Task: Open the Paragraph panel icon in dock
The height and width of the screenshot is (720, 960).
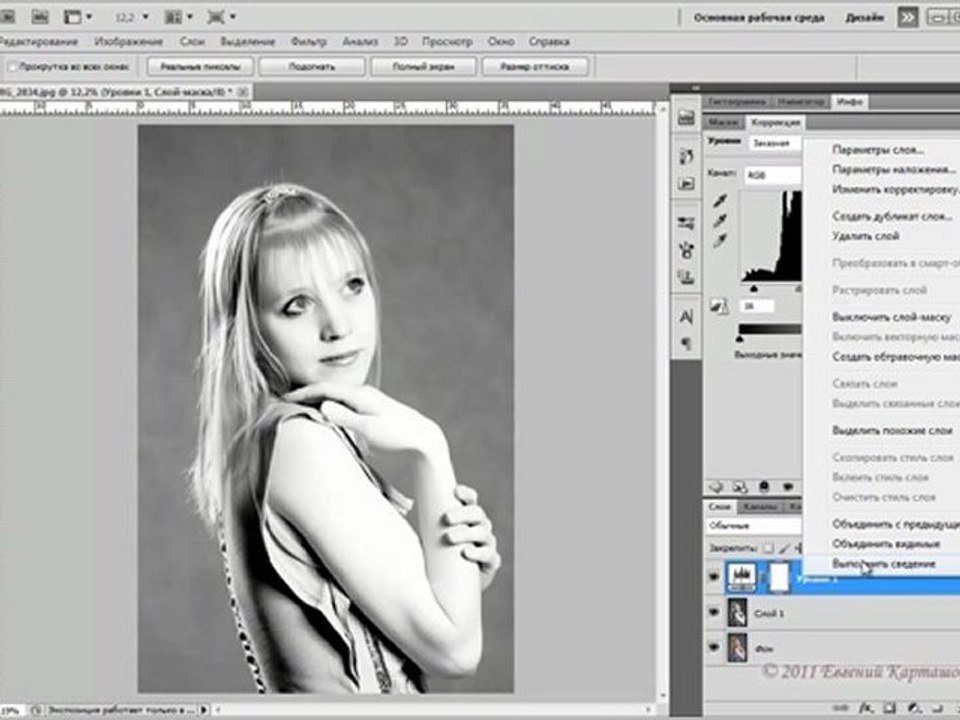Action: (x=686, y=343)
